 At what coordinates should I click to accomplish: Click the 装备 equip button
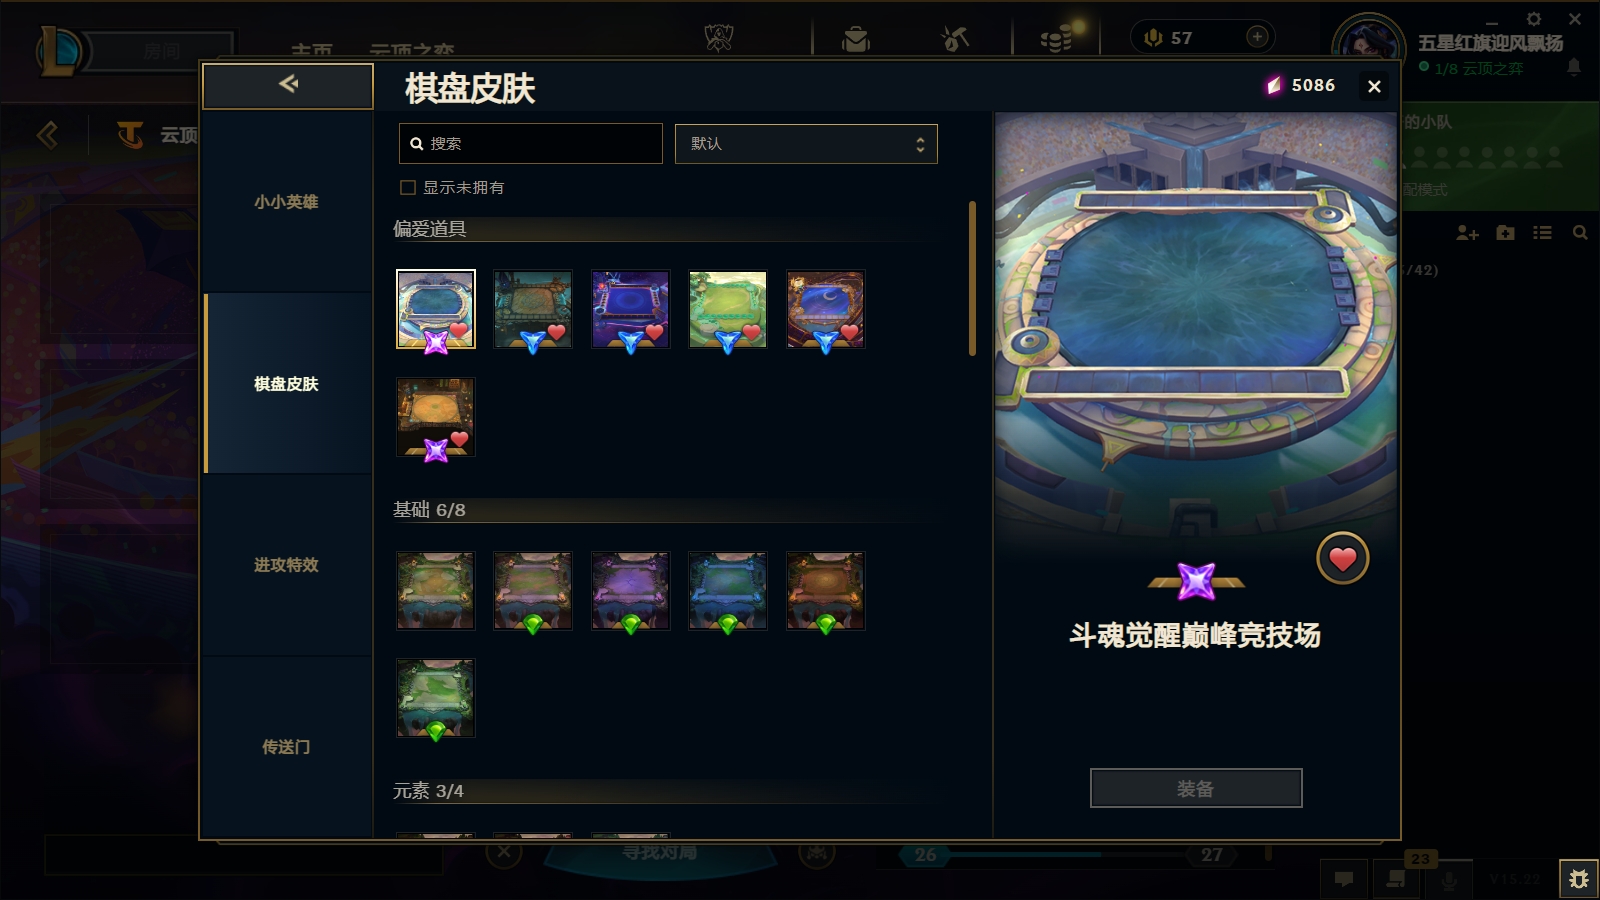tap(1196, 788)
